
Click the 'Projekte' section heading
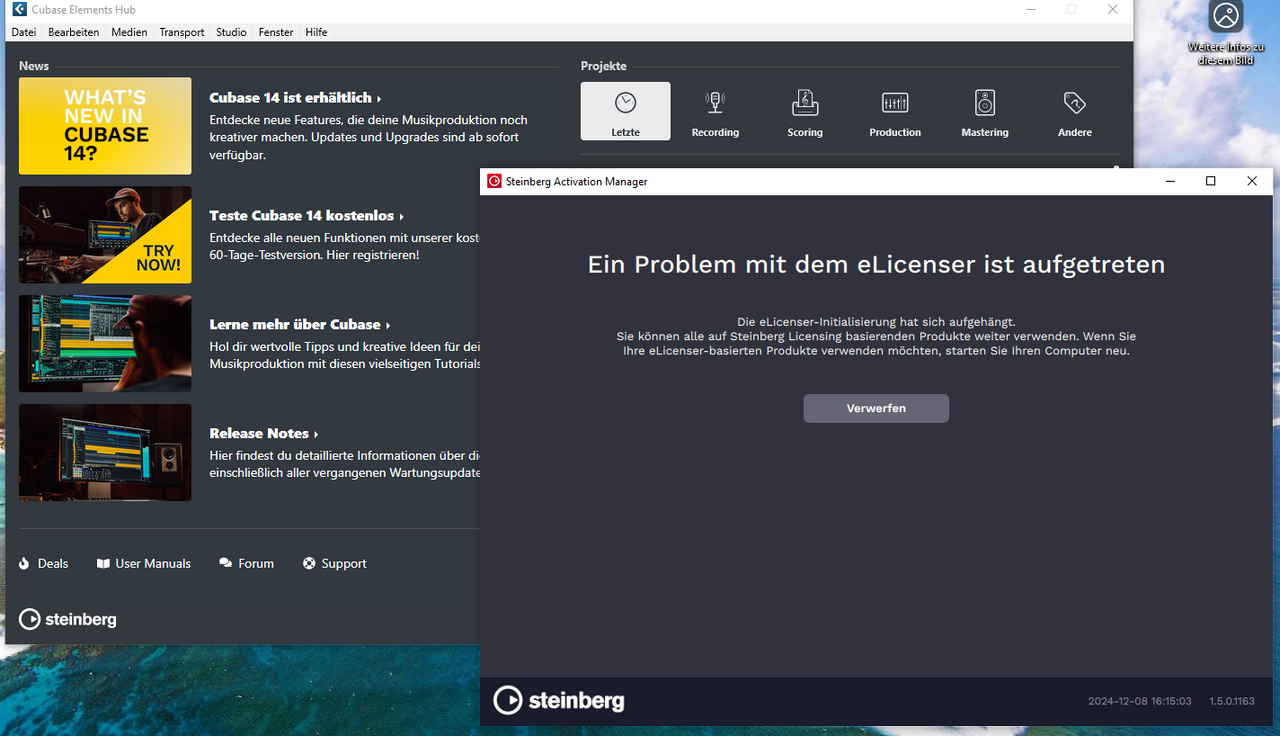pos(604,66)
